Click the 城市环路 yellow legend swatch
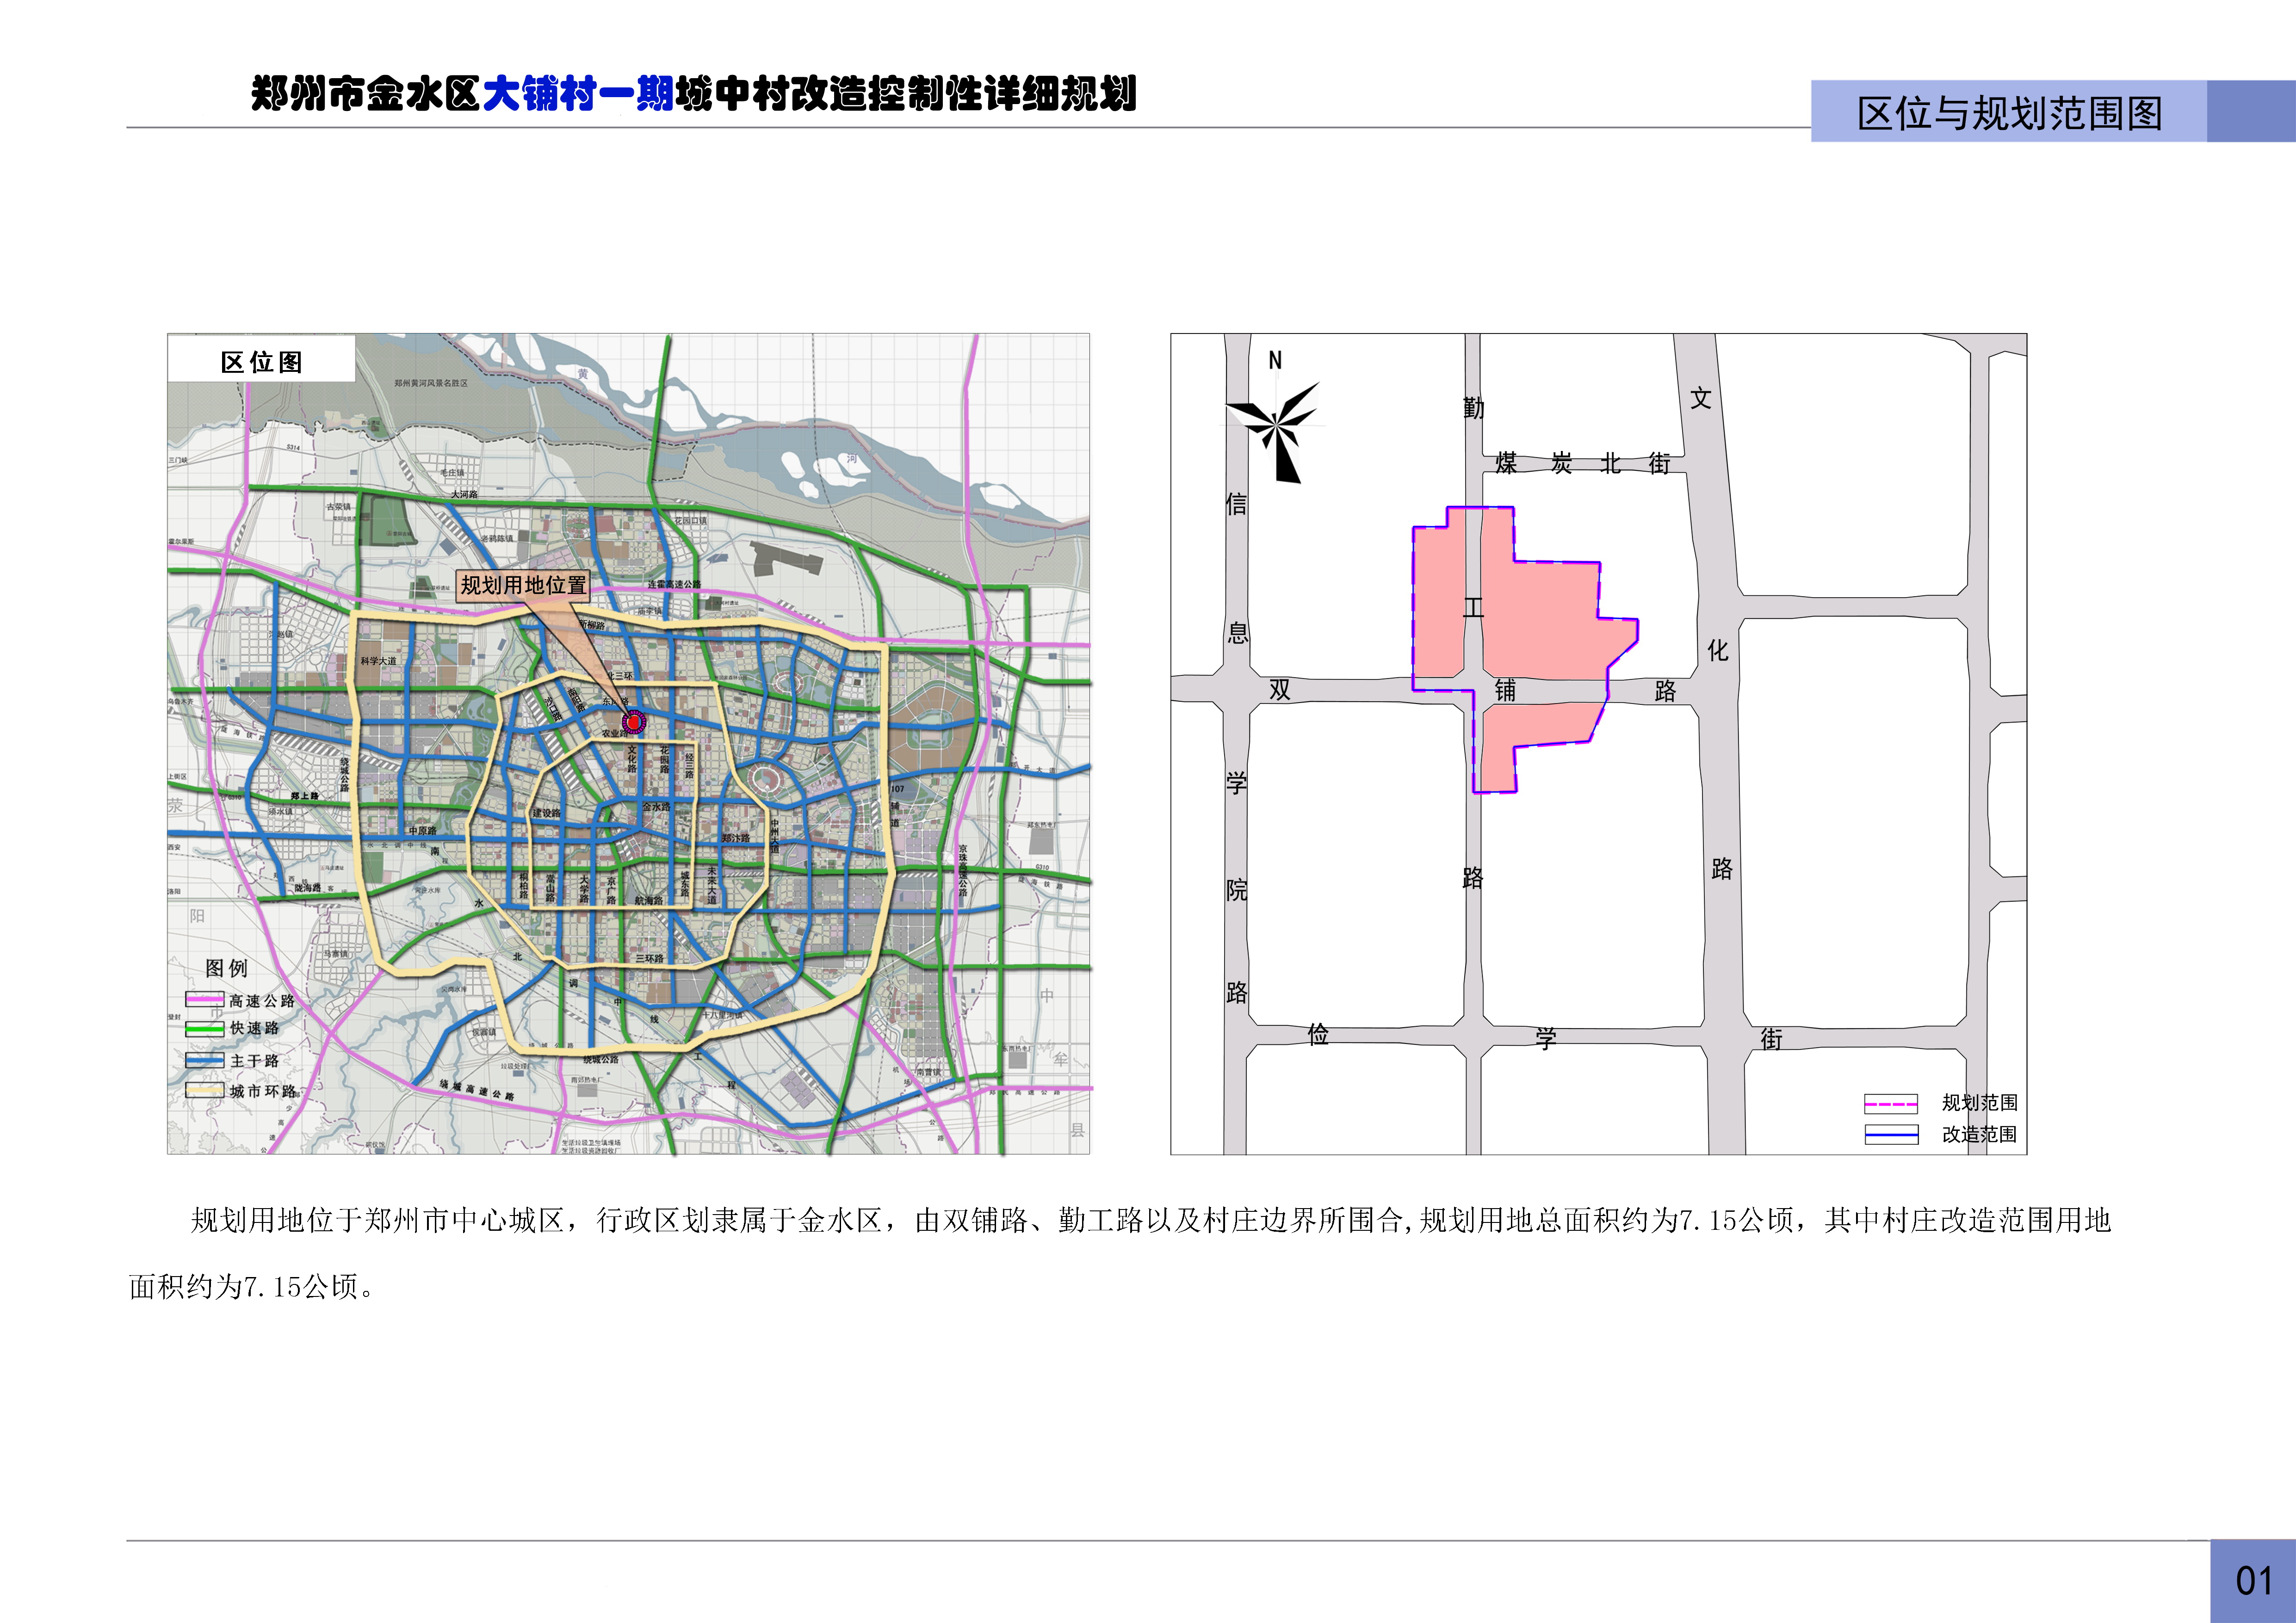This screenshot has height=1623, width=2296. [x=204, y=1091]
